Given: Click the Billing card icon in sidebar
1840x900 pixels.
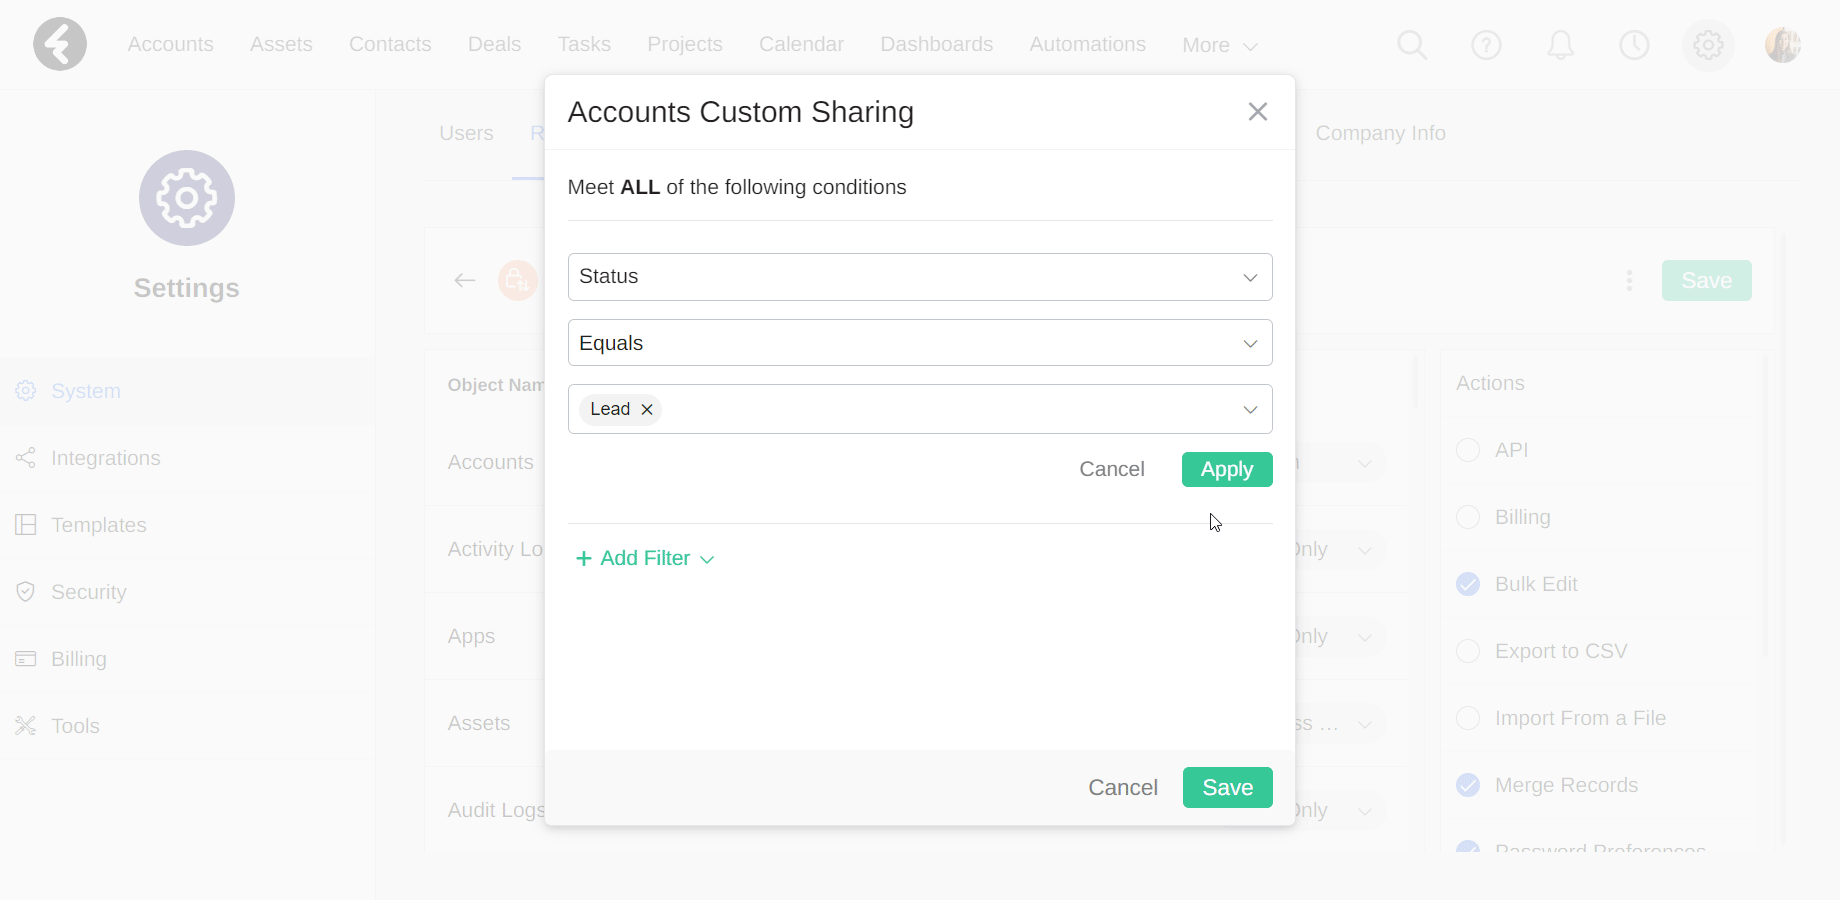Looking at the screenshot, I should tap(26, 659).
